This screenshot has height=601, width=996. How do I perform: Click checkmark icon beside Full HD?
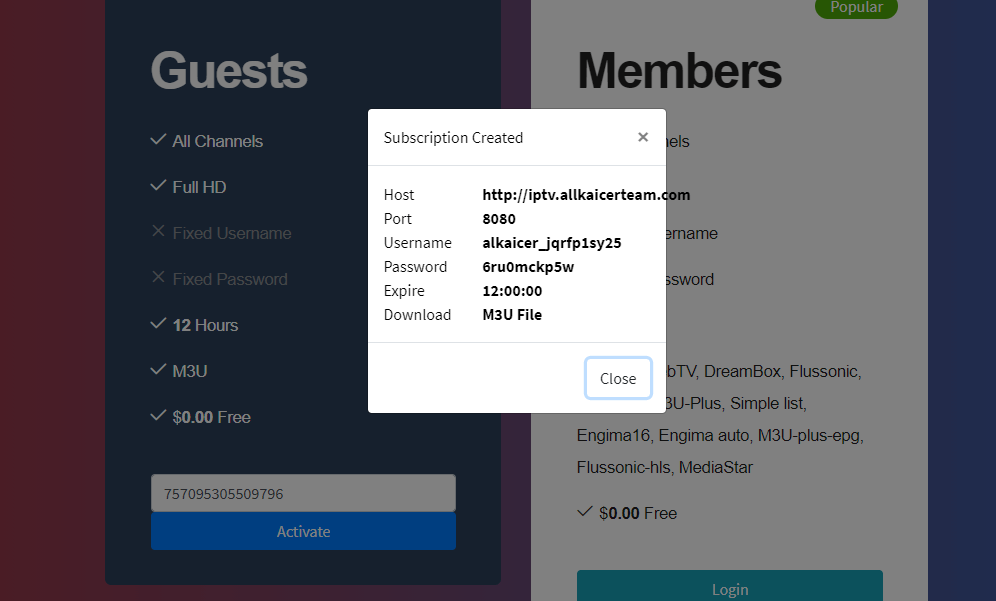158,186
